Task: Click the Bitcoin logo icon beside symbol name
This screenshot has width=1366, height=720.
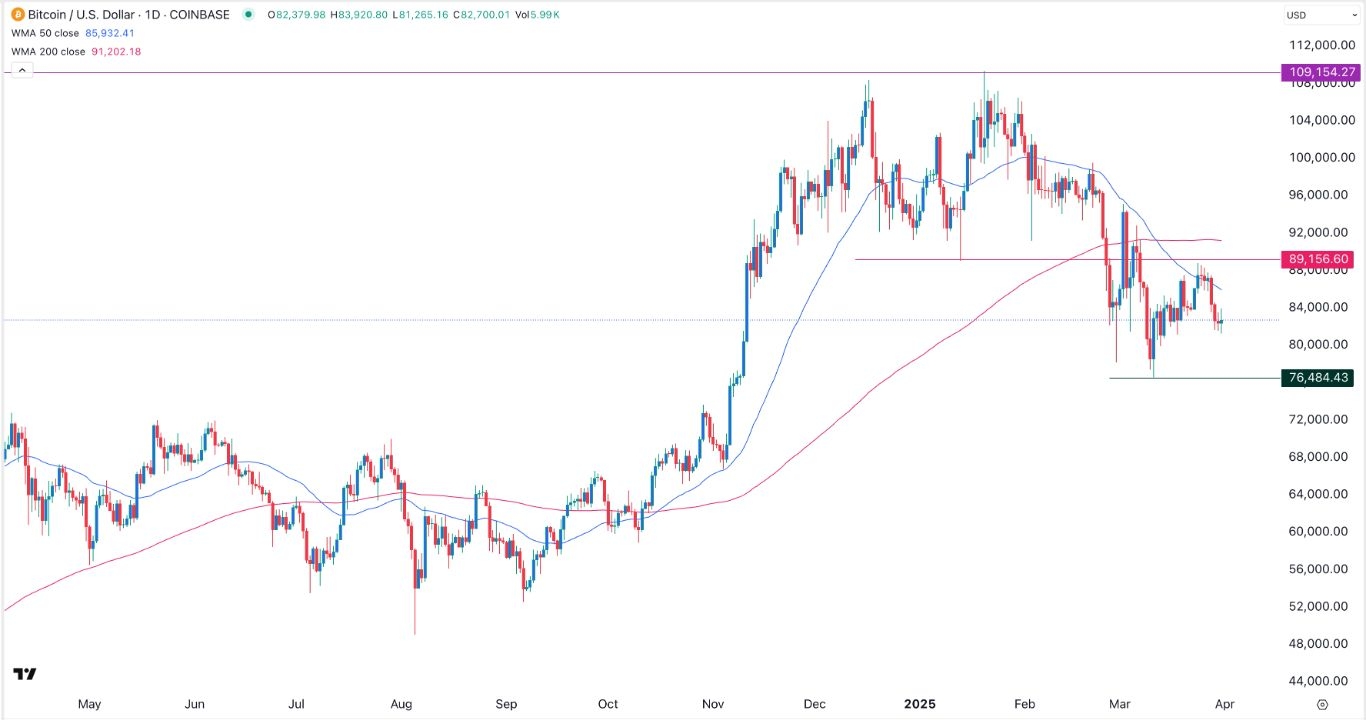Action: (17, 14)
